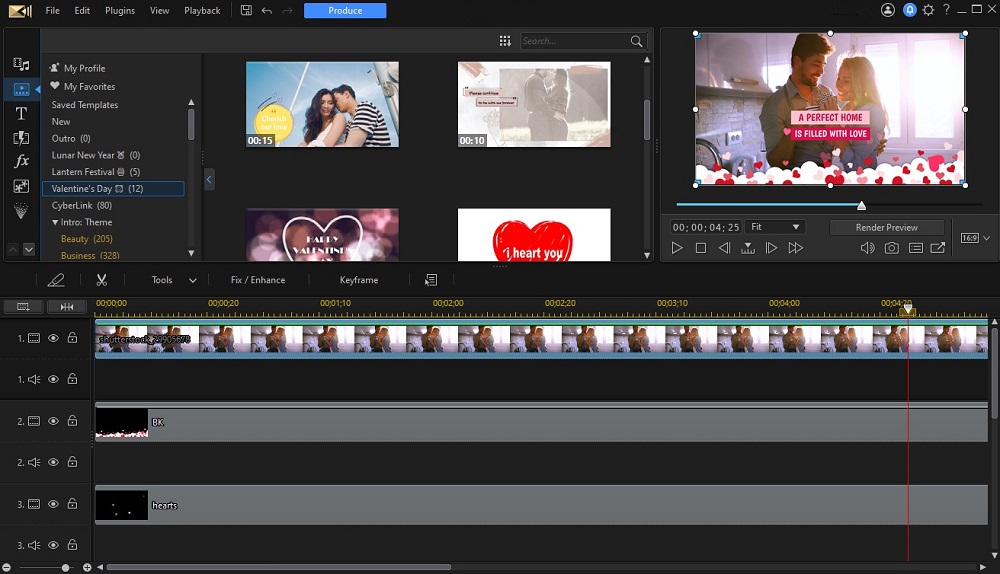Open the Transition Room icon
The image size is (1000, 574).
coord(21,138)
